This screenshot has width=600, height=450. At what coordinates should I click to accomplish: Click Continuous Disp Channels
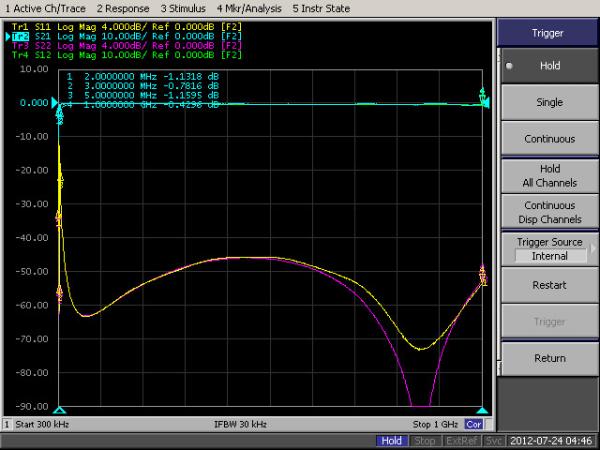[549, 212]
